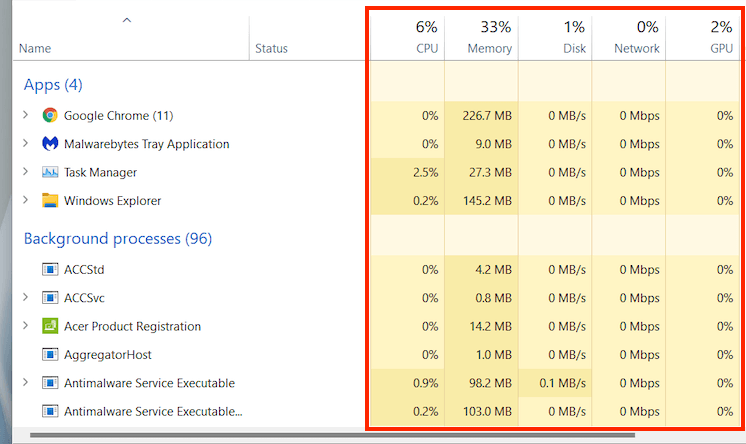Expand the Windows Explorer process group

pyautogui.click(x=26, y=200)
